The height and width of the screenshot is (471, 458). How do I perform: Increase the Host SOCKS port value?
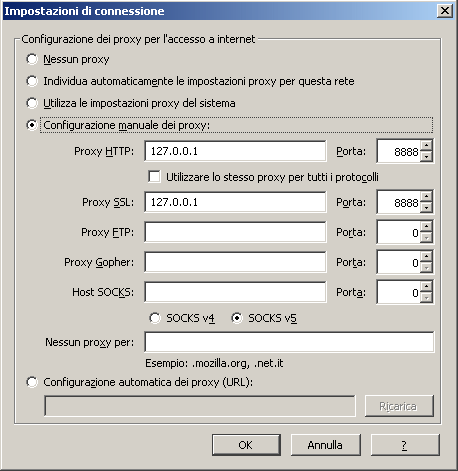coord(426,287)
